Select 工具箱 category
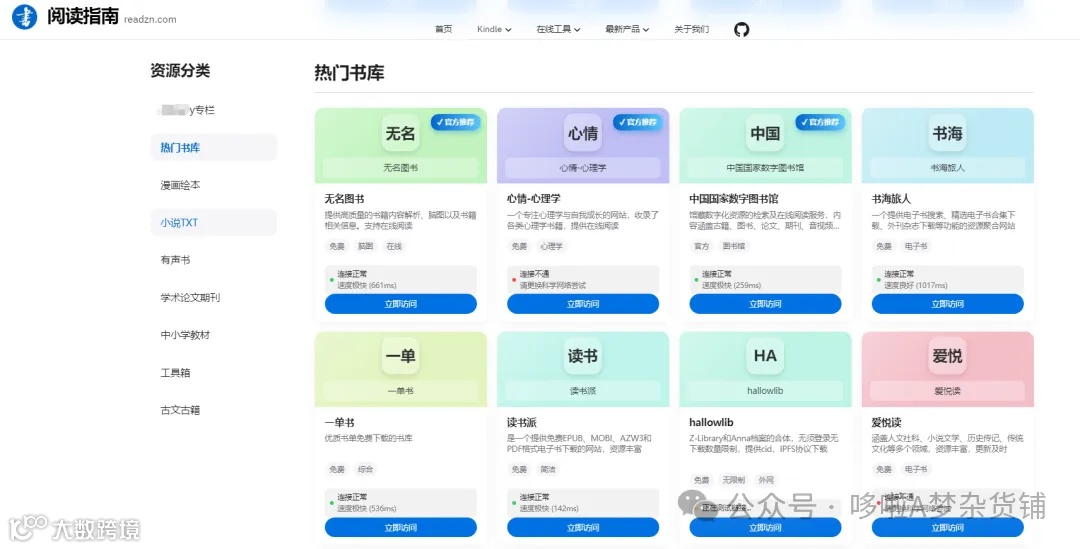Viewport: 1080px width, 549px height. pyautogui.click(x=214, y=373)
